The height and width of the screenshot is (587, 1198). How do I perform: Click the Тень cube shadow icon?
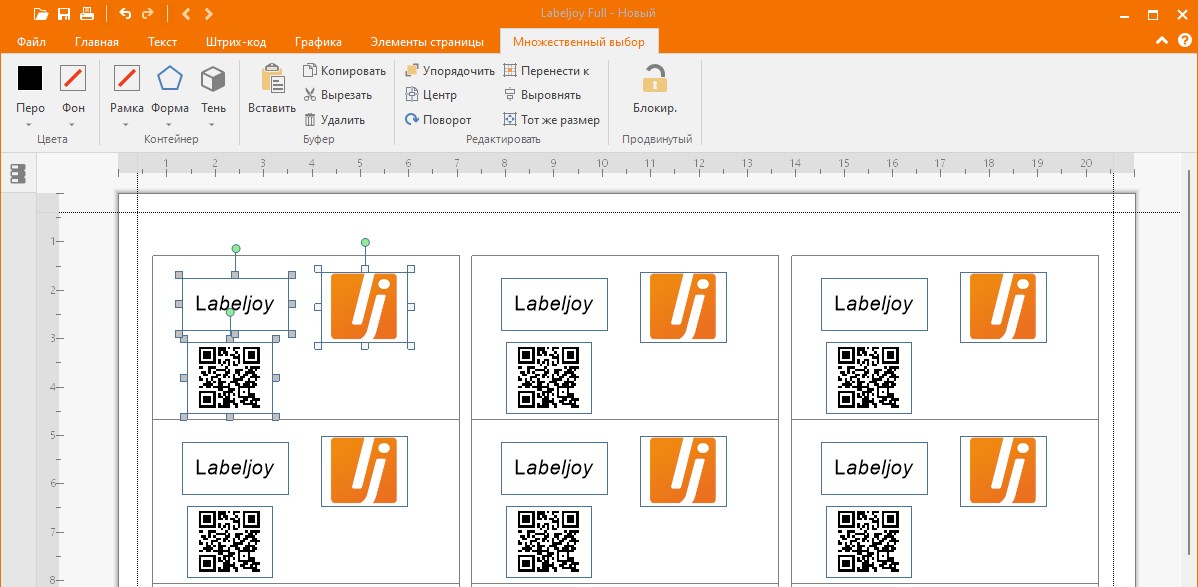coord(212,78)
